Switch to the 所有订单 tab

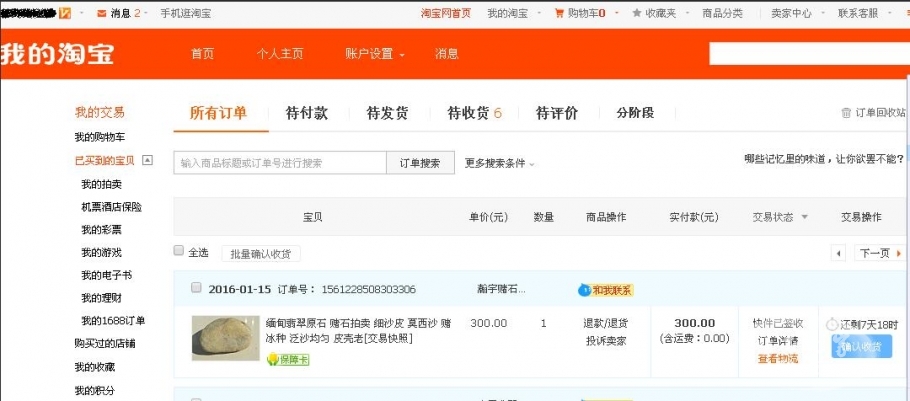click(219, 113)
